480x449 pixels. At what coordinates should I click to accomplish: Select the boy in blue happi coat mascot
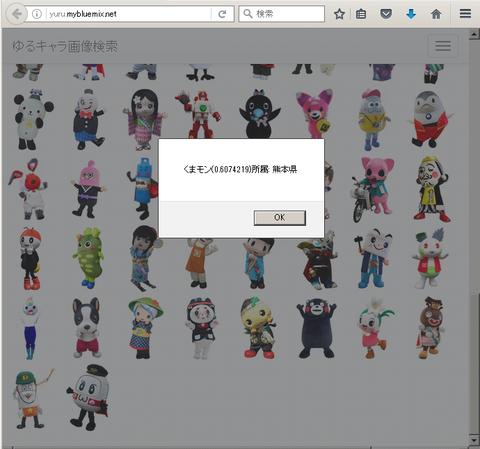point(259,263)
